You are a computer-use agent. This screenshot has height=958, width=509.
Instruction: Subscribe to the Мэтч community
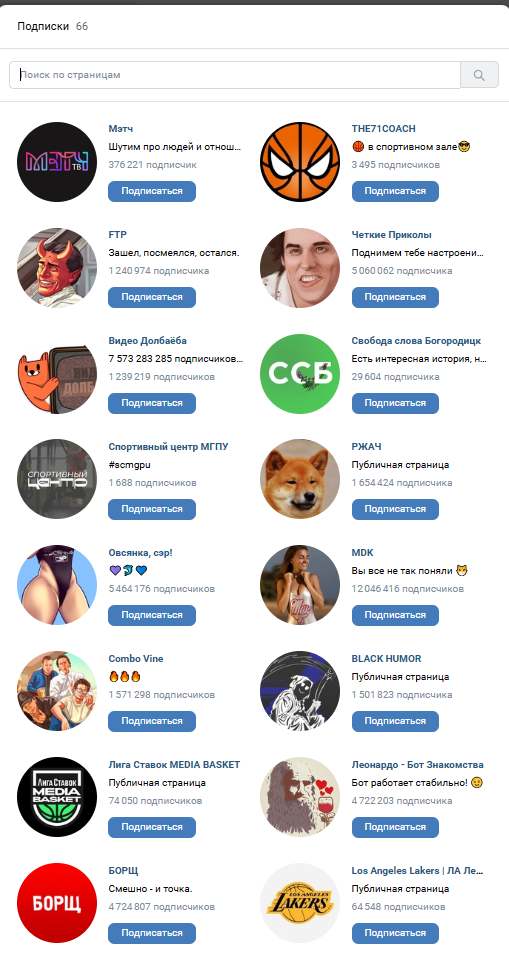pyautogui.click(x=152, y=191)
